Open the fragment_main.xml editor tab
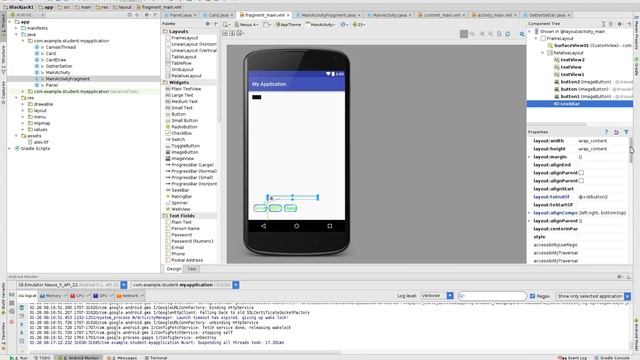Viewport: 640px width, 360px height. (265, 15)
